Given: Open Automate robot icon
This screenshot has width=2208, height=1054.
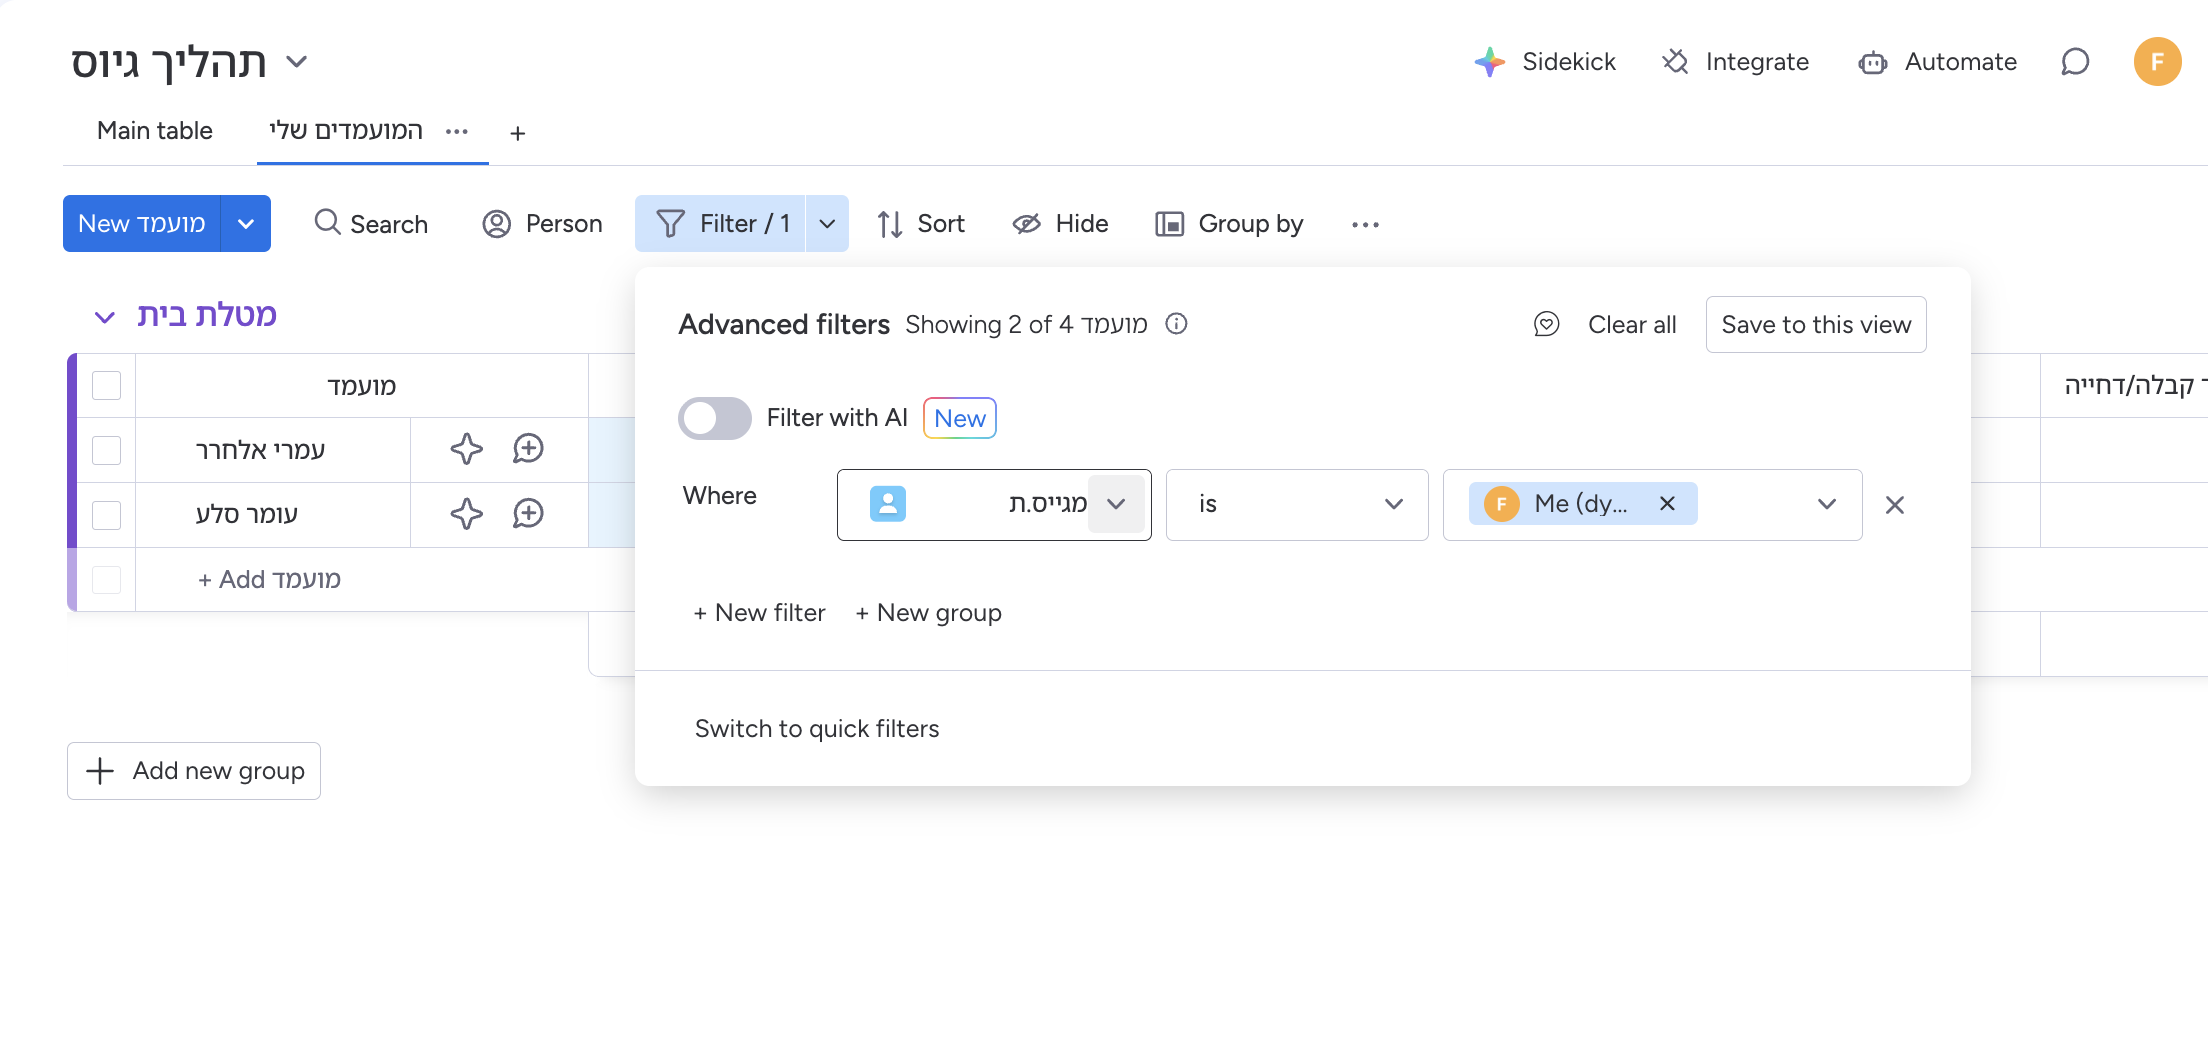Looking at the screenshot, I should tap(1872, 63).
